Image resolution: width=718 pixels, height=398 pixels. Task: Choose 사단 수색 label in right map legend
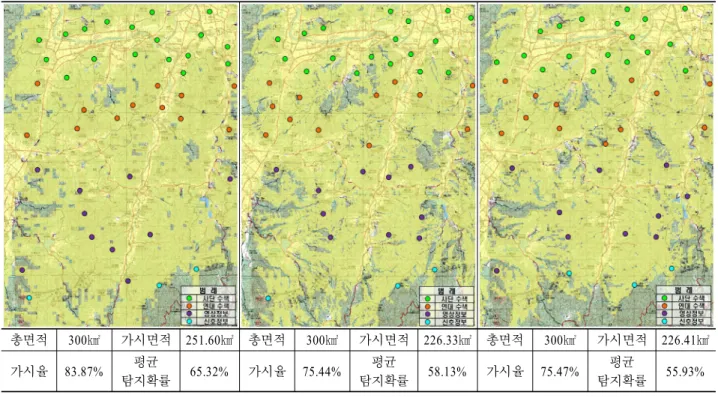point(691,298)
